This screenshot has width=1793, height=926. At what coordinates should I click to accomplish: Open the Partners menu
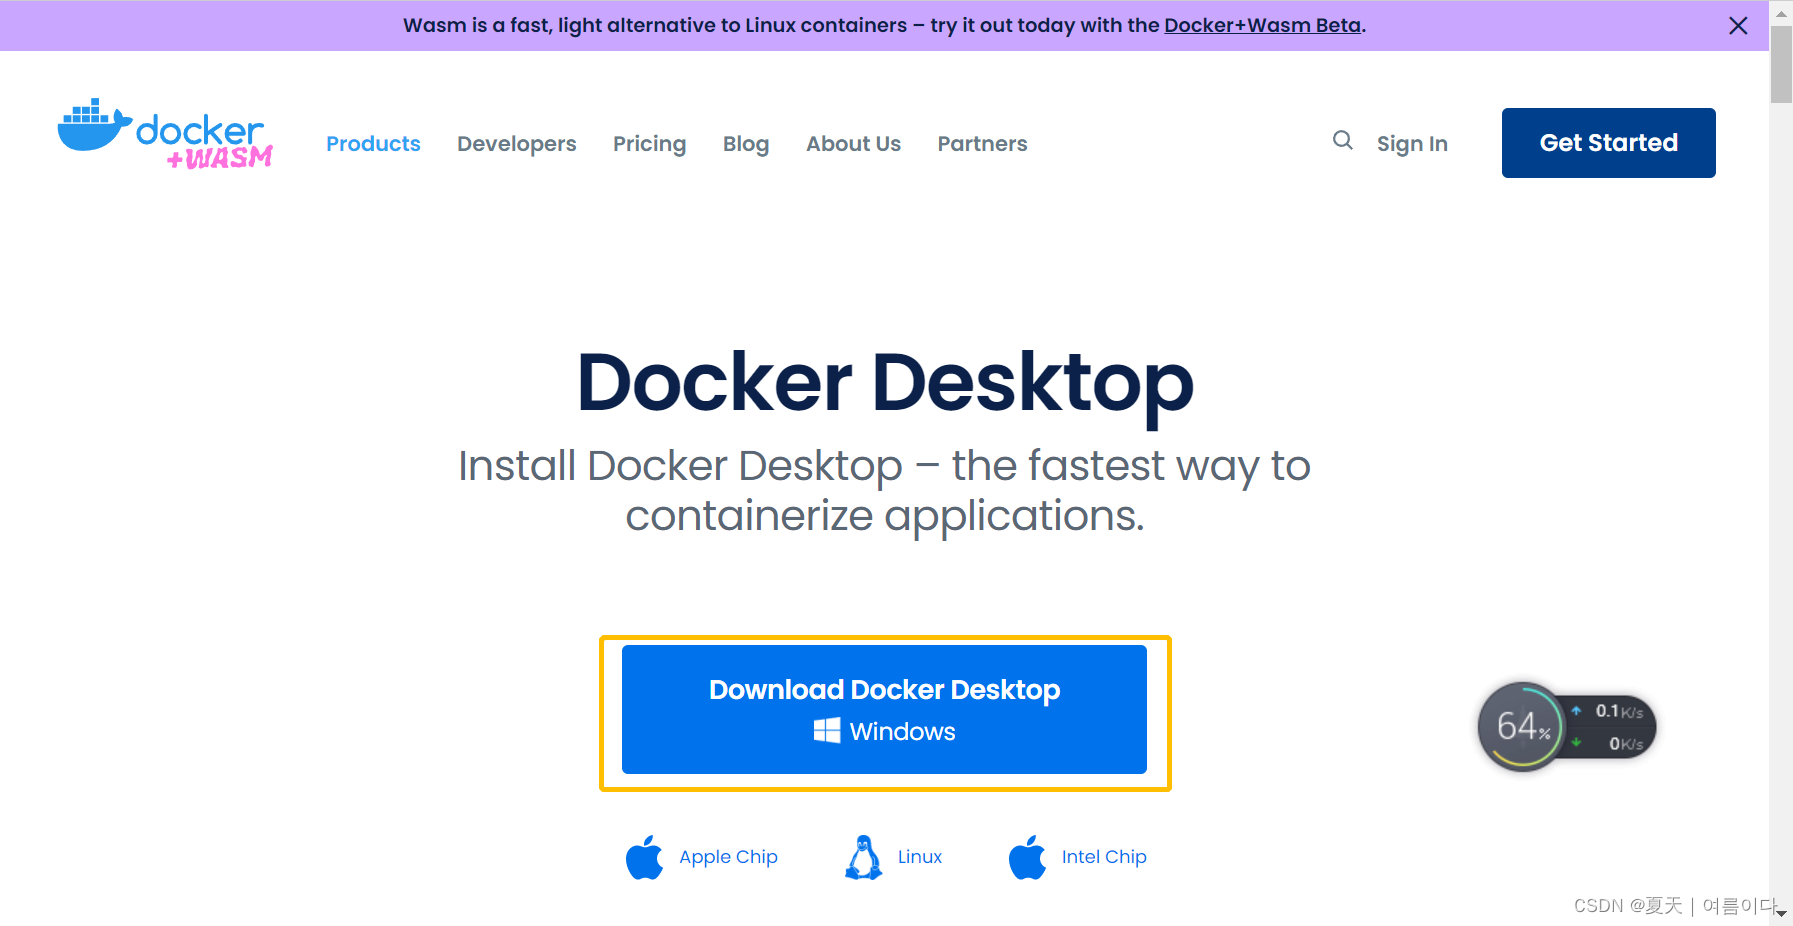click(x=982, y=144)
